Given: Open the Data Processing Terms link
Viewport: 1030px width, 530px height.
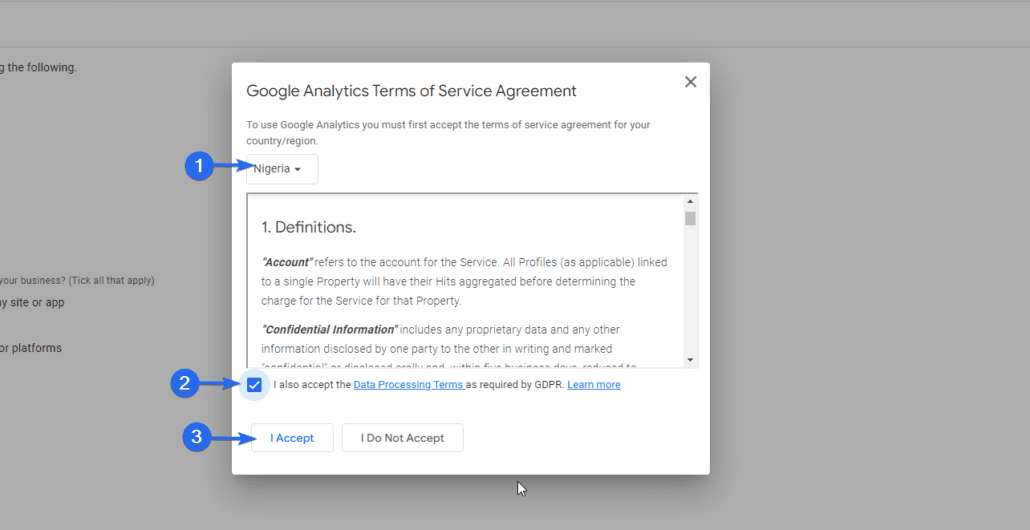Looking at the screenshot, I should (x=409, y=385).
